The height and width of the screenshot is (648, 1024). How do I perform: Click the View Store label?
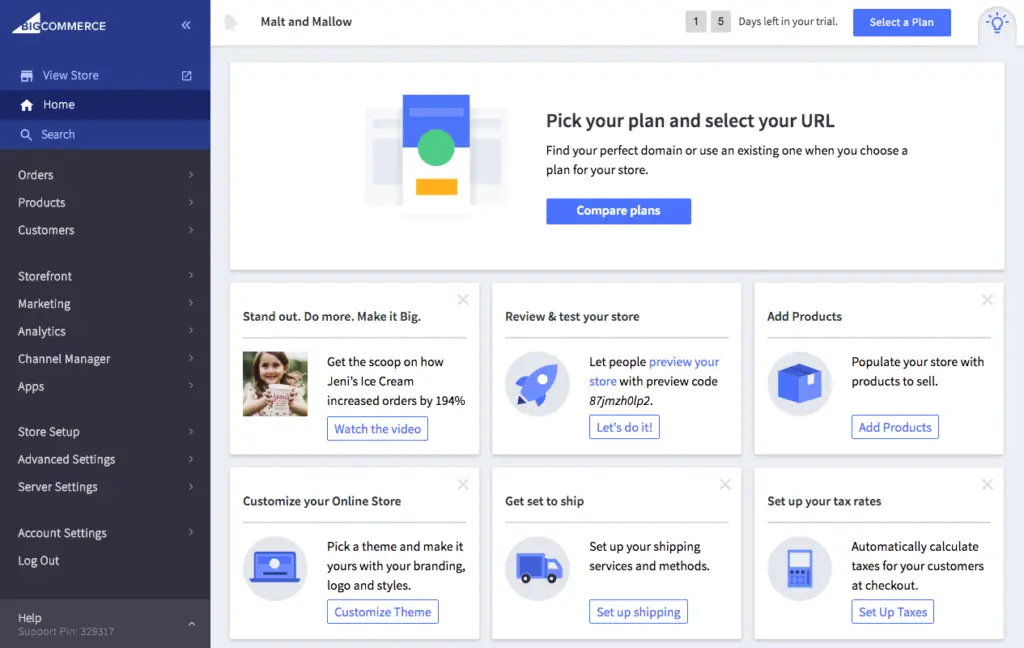point(71,76)
